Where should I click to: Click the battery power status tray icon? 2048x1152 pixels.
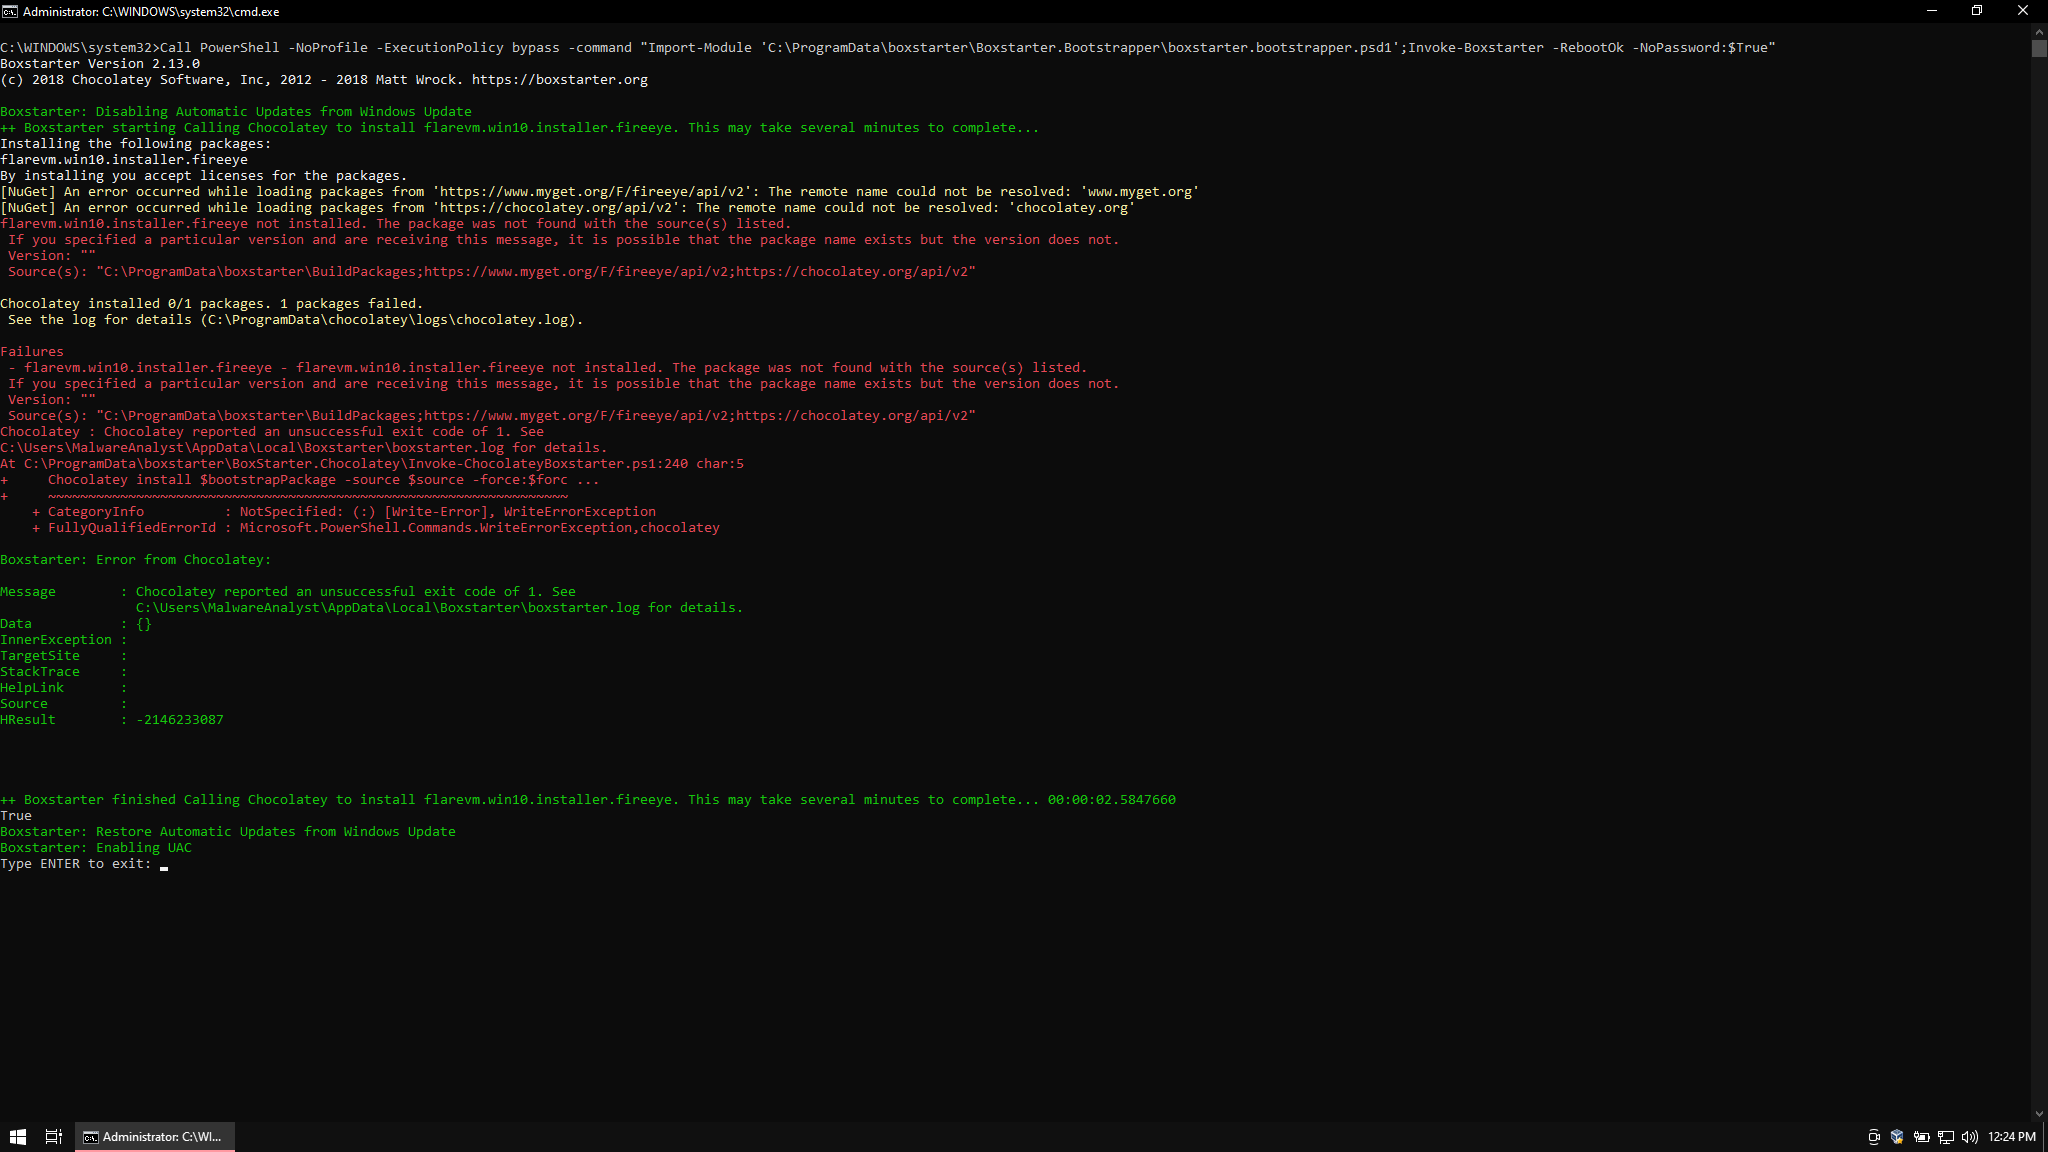(x=1922, y=1137)
